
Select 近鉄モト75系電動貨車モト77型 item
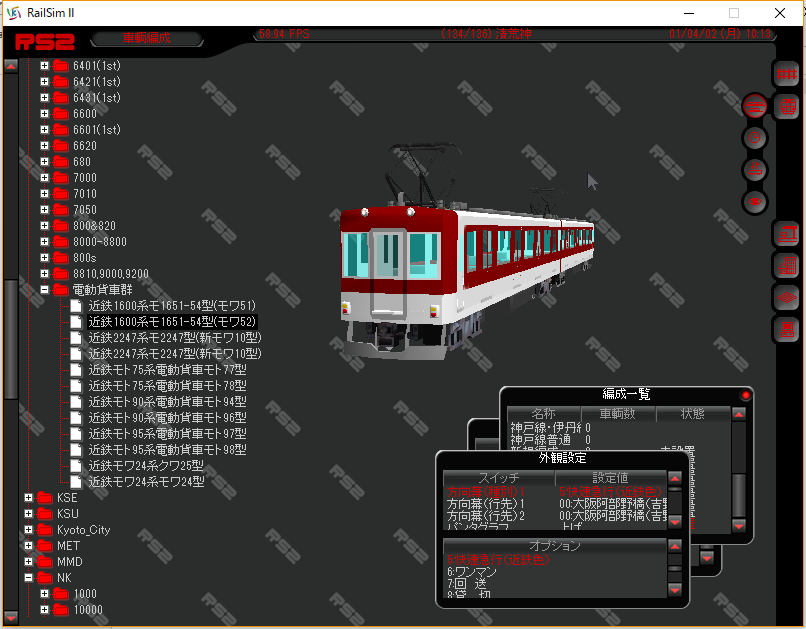(x=167, y=369)
